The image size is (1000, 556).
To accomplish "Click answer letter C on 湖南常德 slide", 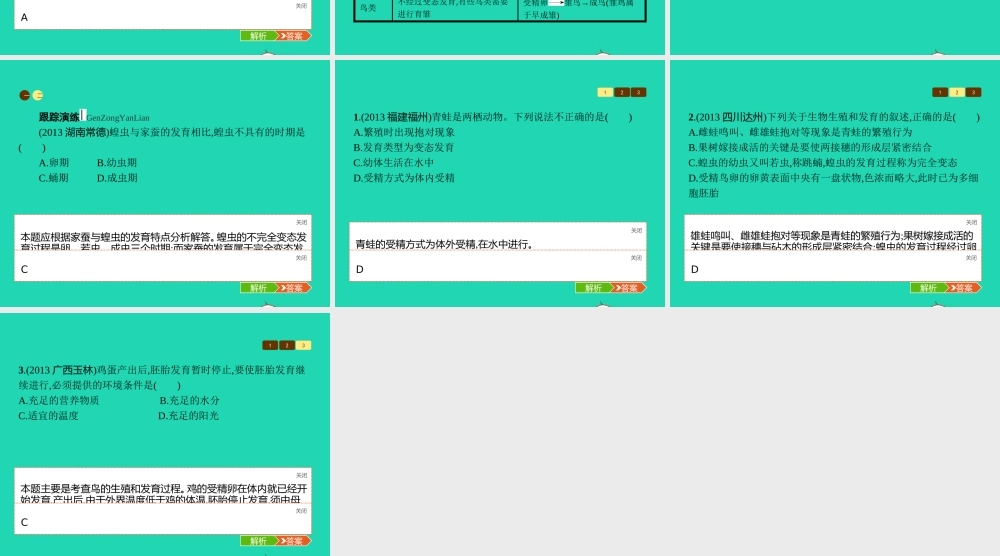I will click(24, 270).
